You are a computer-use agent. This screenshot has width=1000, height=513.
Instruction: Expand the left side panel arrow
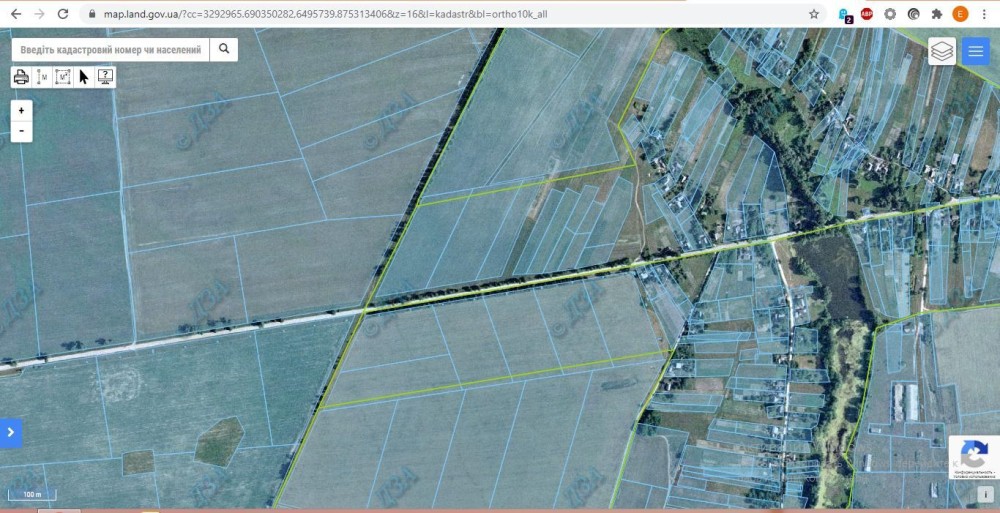click(11, 433)
